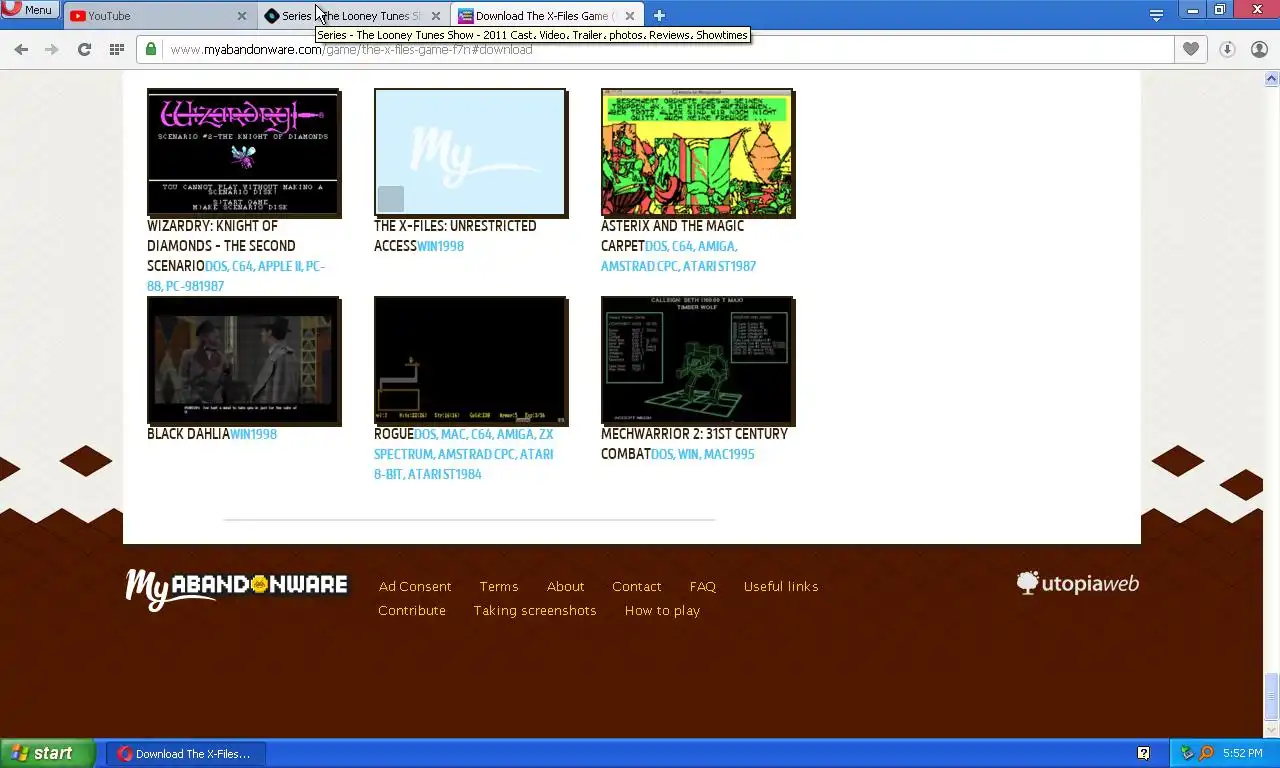Open Asterix and the Magic Carpet thumbnail

tap(697, 152)
